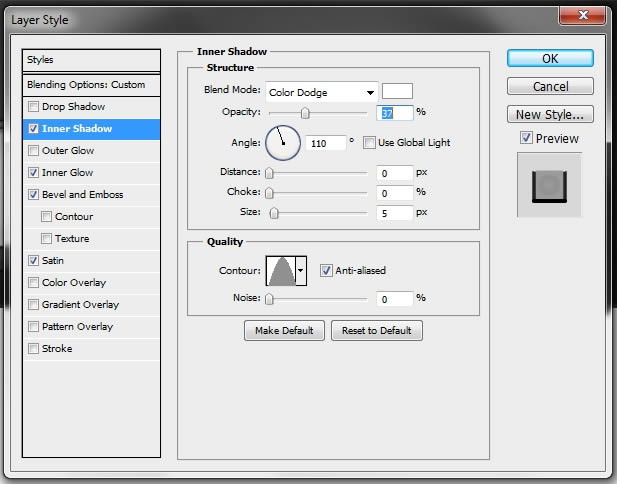Select Blending Options: Custom
Image resolution: width=617 pixels, height=484 pixels.
[91, 85]
